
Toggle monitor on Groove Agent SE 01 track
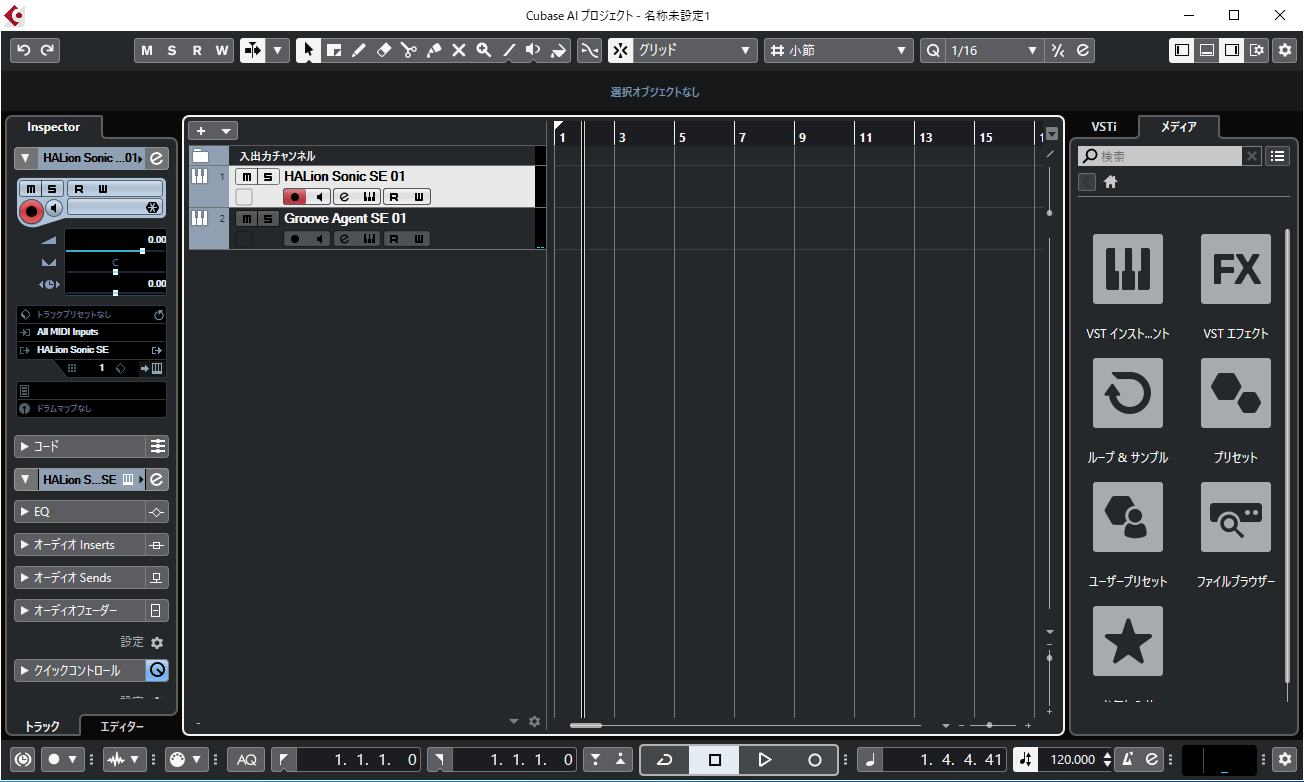[319, 239]
